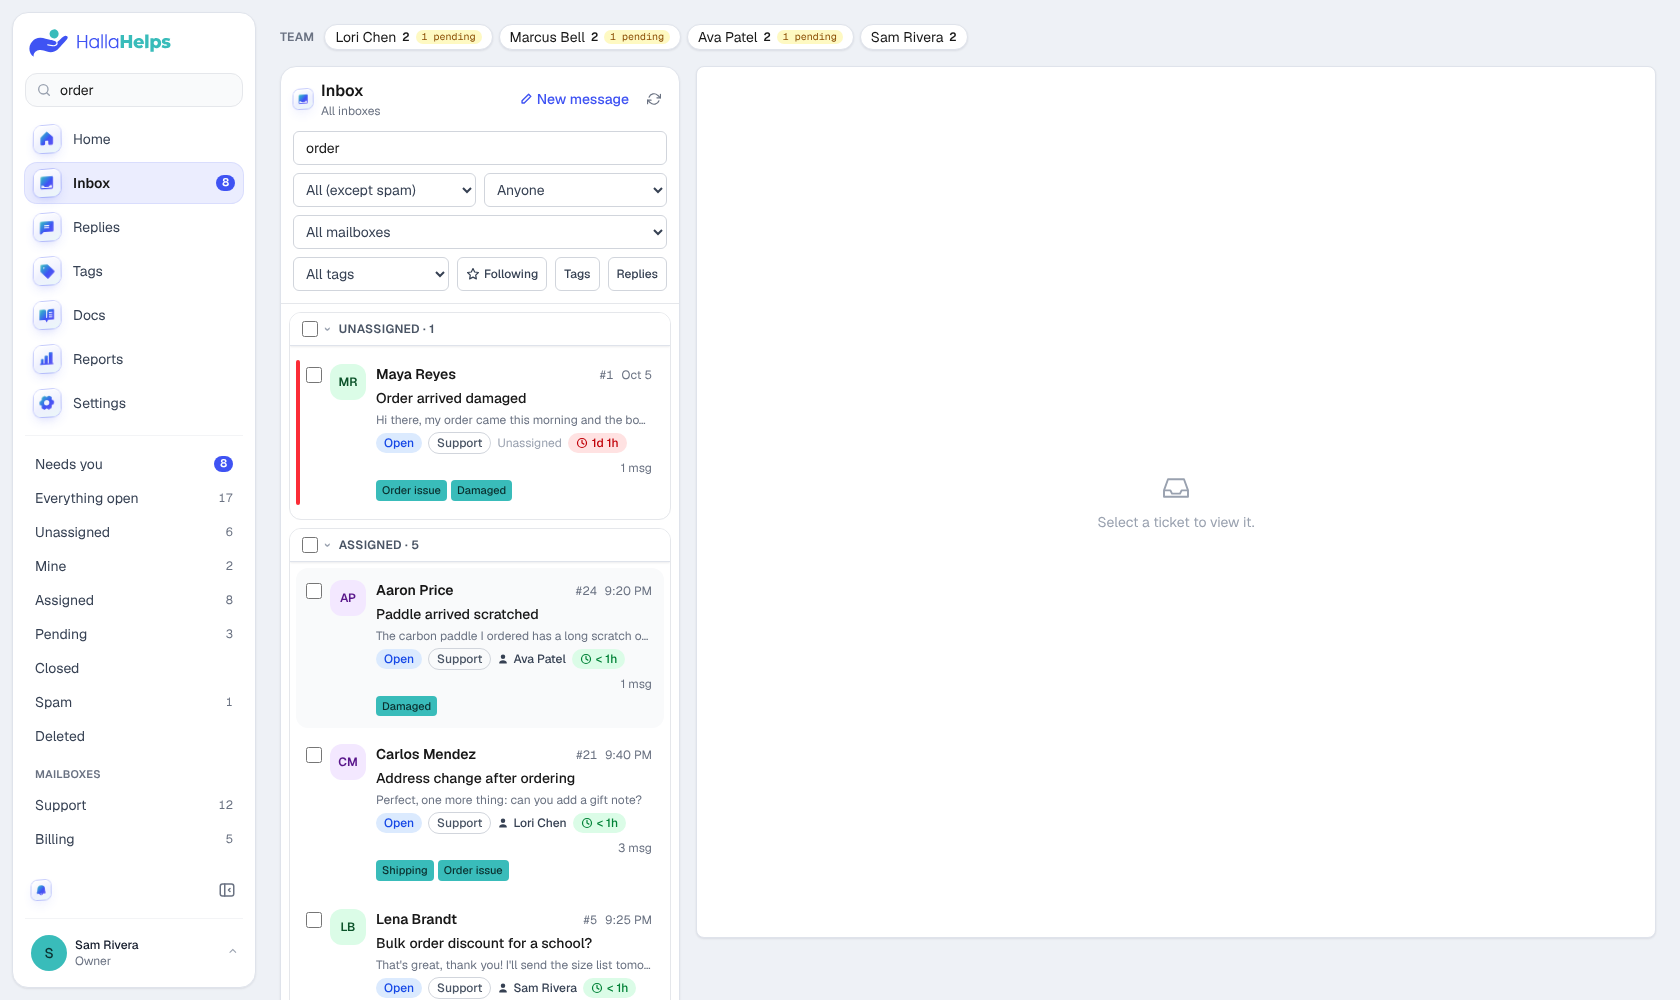Open the Inbox nav item

pyautogui.click(x=134, y=183)
